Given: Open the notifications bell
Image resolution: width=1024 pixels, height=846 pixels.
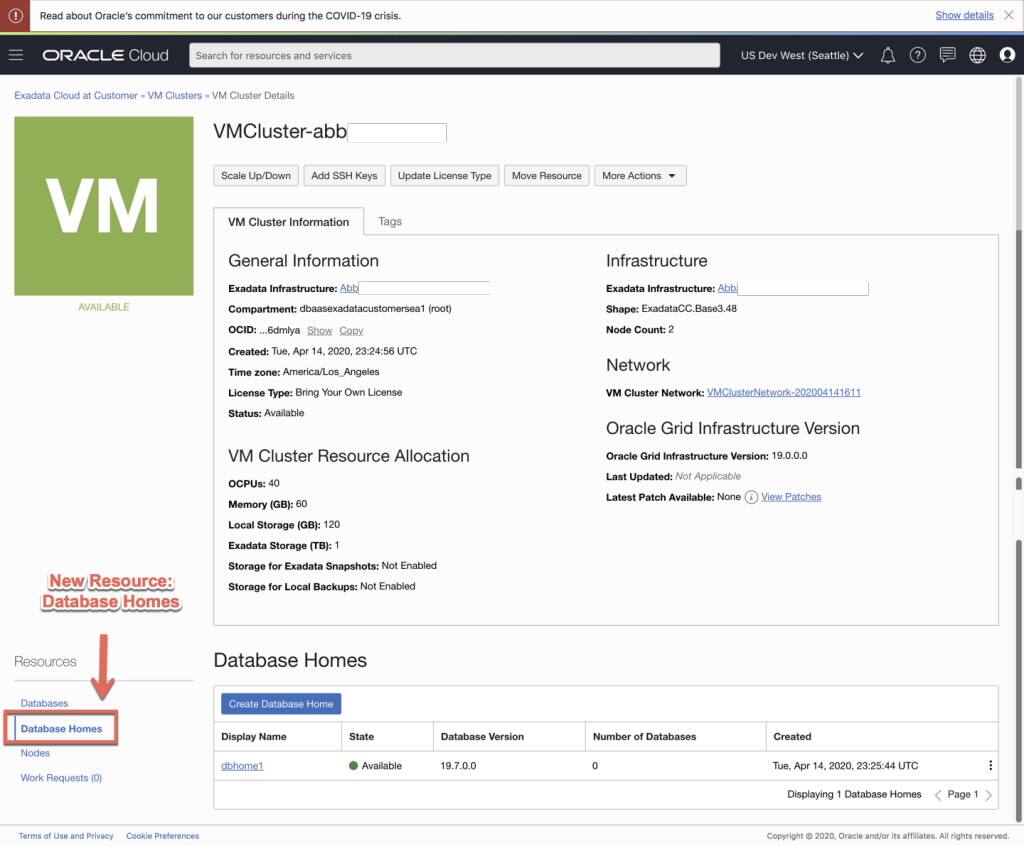Looking at the screenshot, I should [887, 55].
